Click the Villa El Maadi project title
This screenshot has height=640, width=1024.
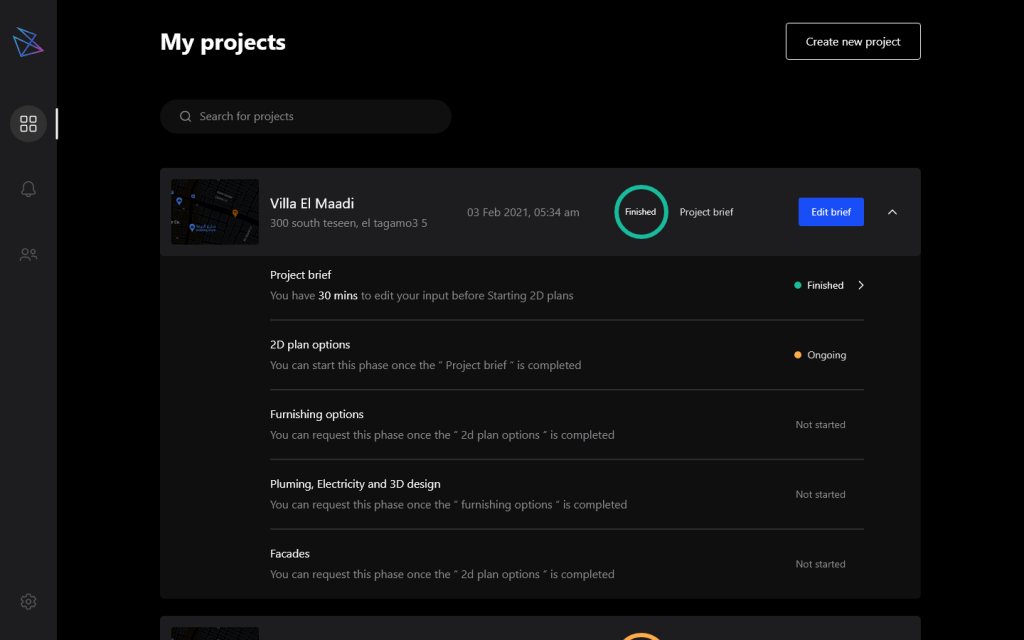pos(312,204)
